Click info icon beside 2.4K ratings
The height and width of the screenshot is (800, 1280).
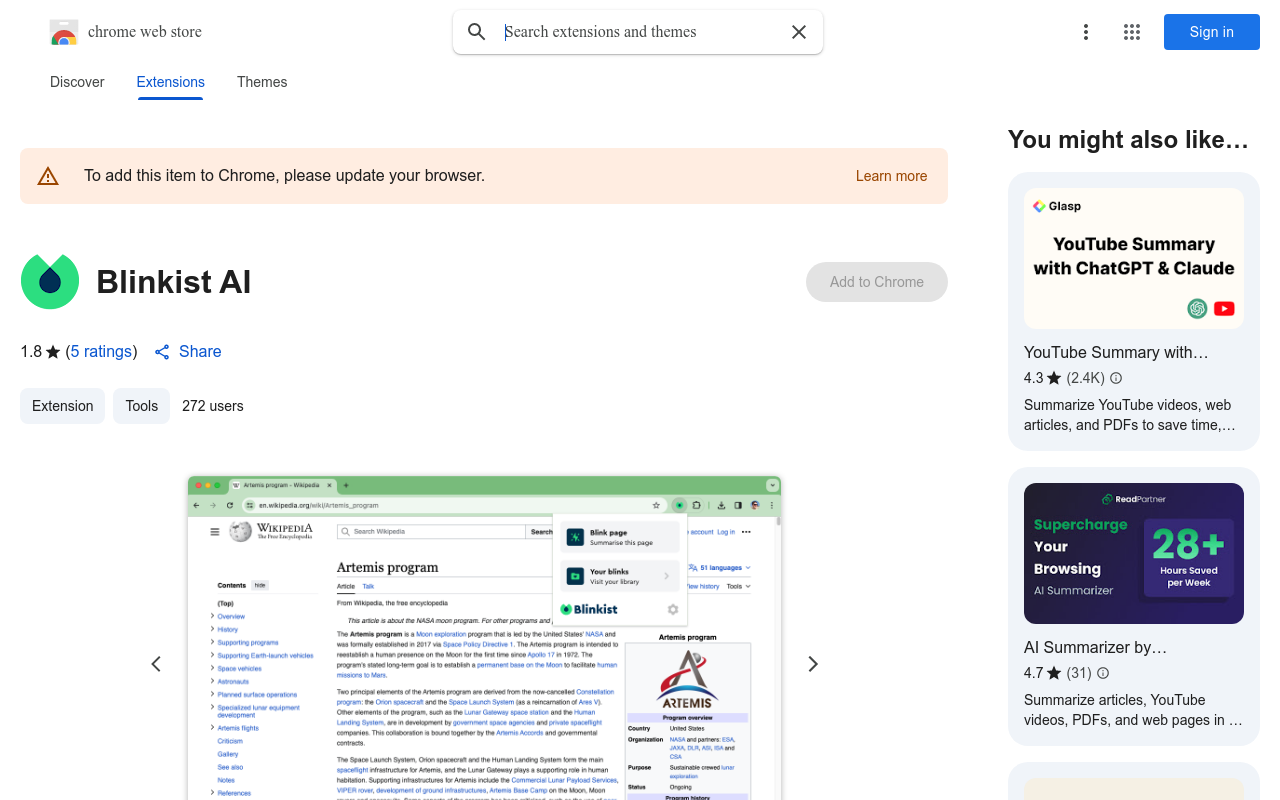tap(1116, 378)
